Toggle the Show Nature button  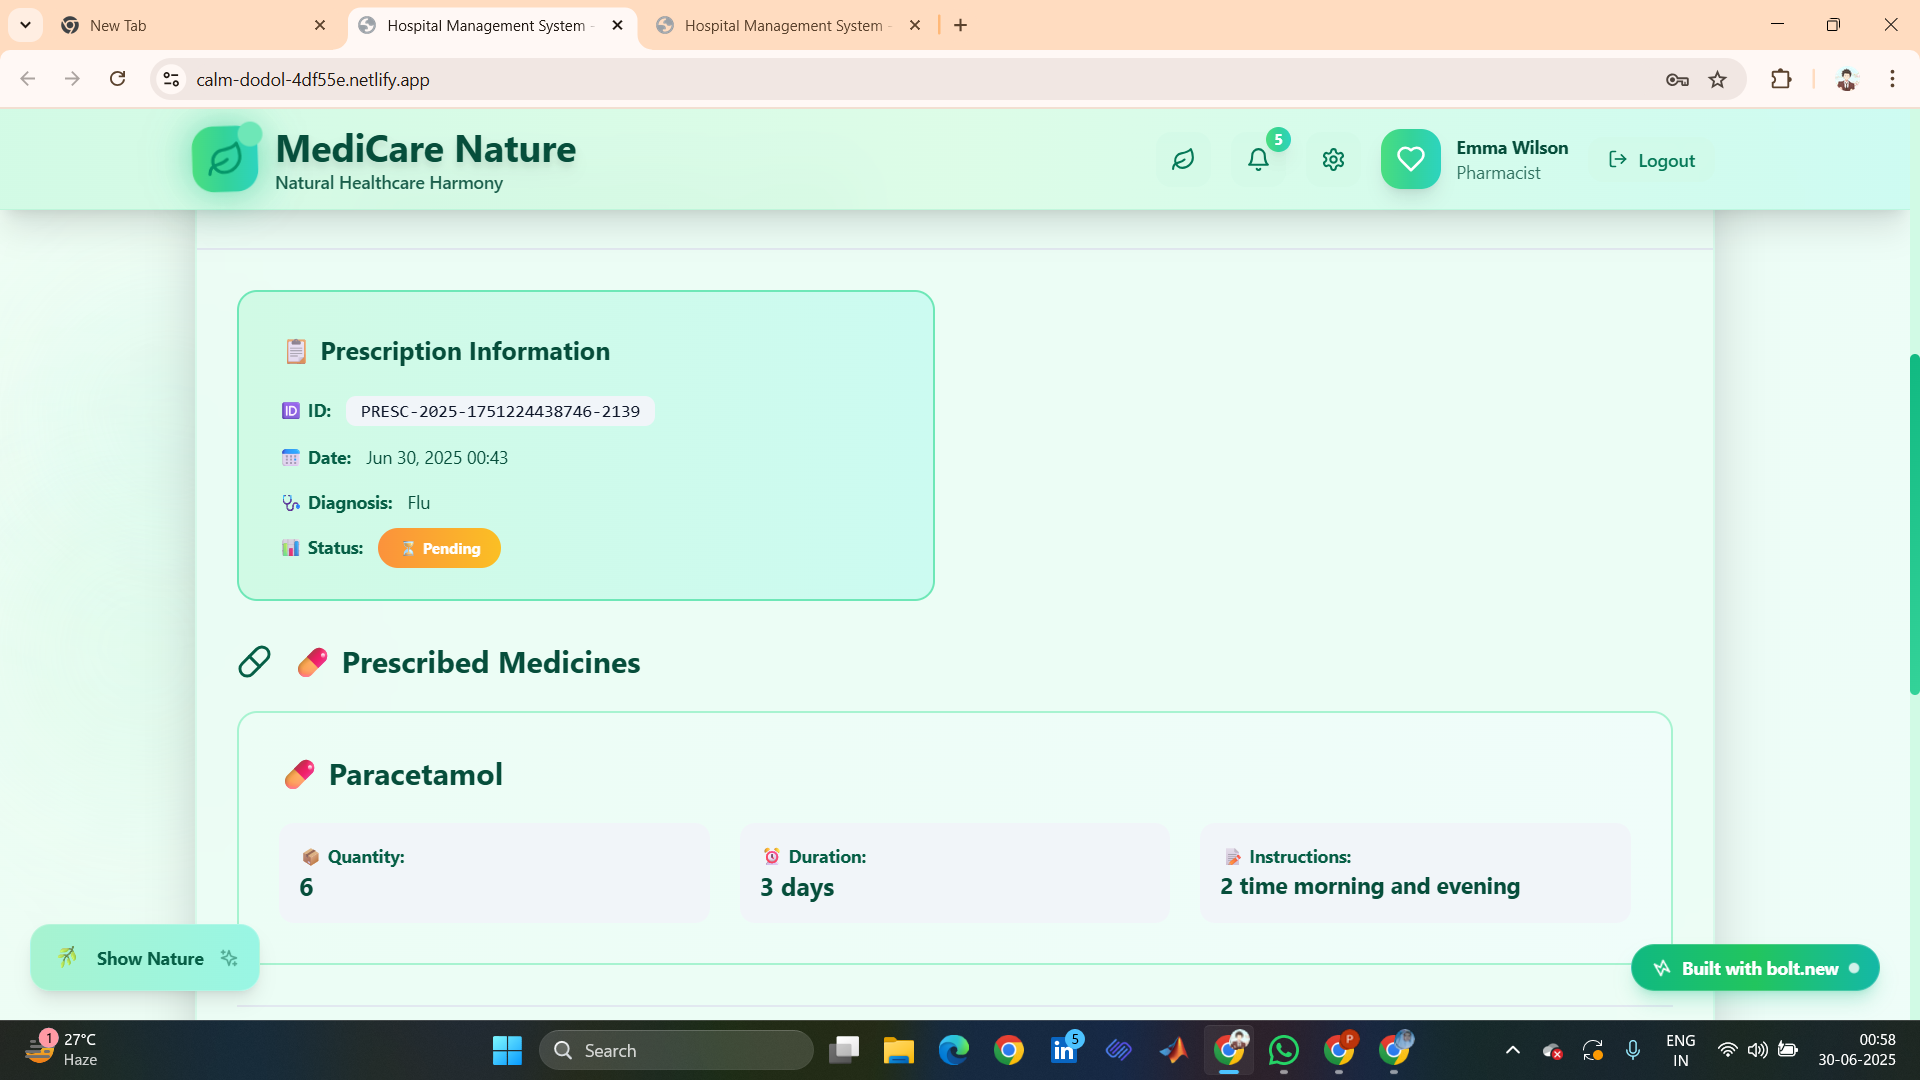[x=146, y=958]
